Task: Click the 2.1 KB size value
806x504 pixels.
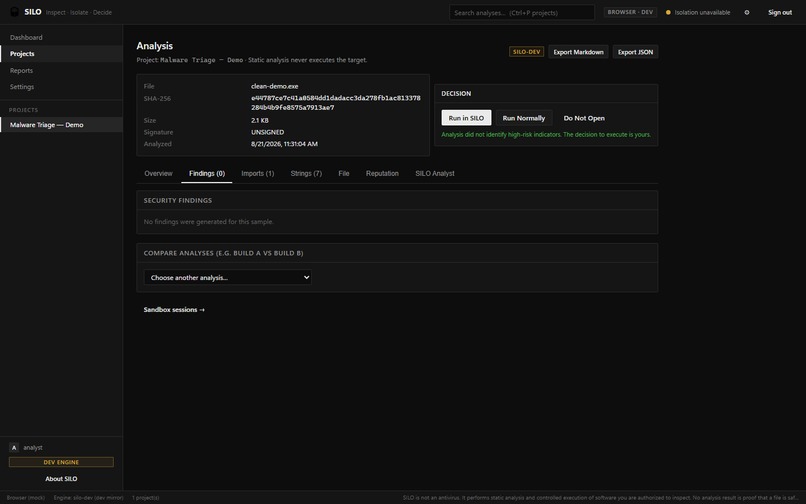Action: (260, 120)
